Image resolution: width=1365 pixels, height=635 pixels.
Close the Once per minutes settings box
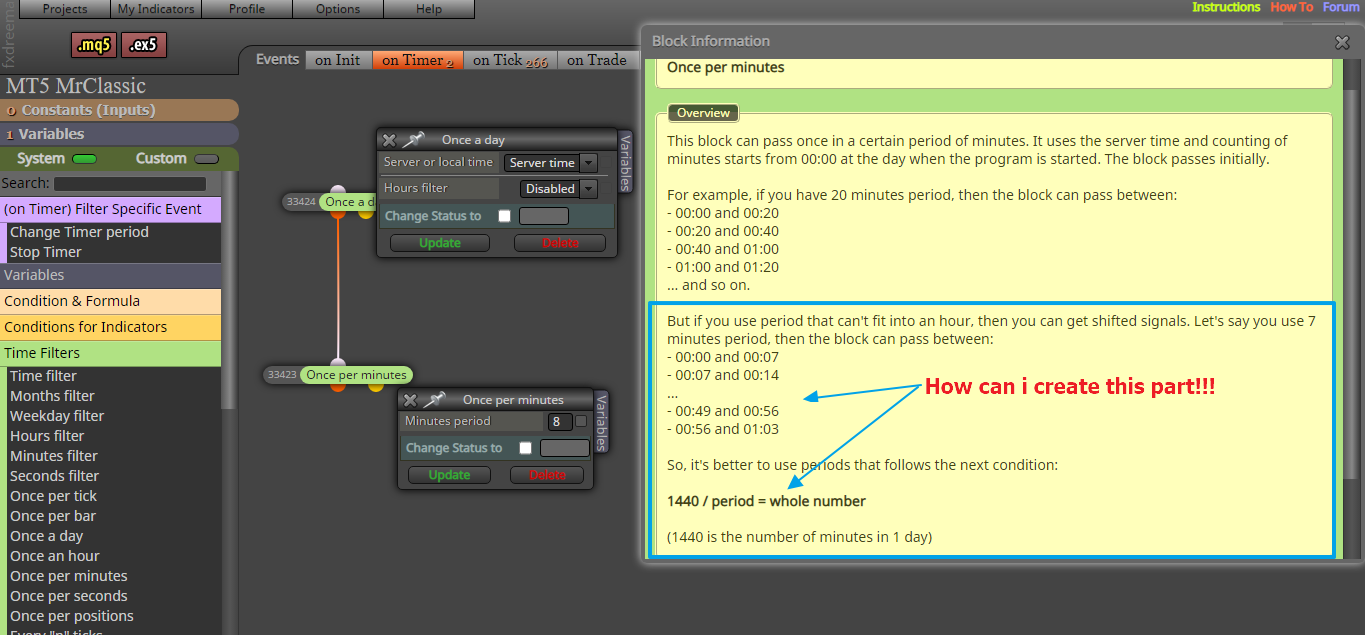pyautogui.click(x=410, y=400)
